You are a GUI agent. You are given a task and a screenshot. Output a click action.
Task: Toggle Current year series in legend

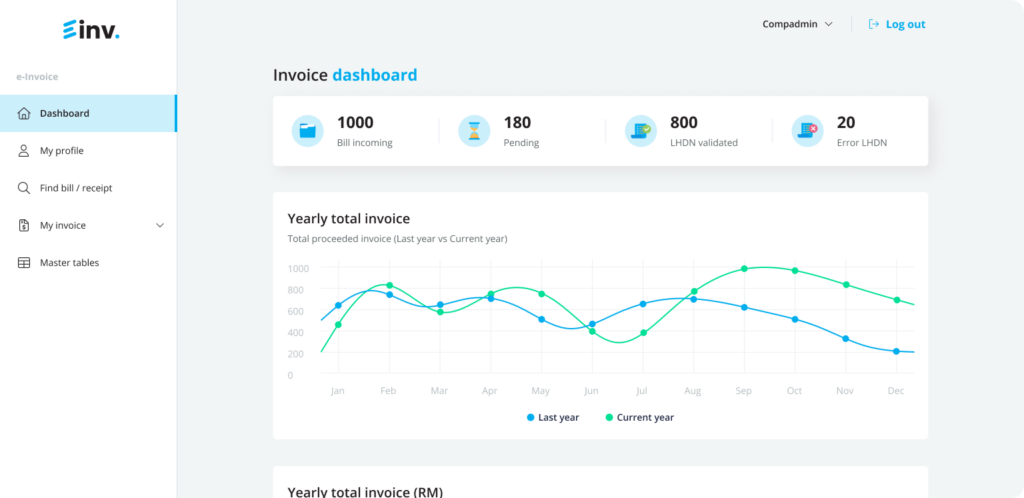(x=640, y=417)
